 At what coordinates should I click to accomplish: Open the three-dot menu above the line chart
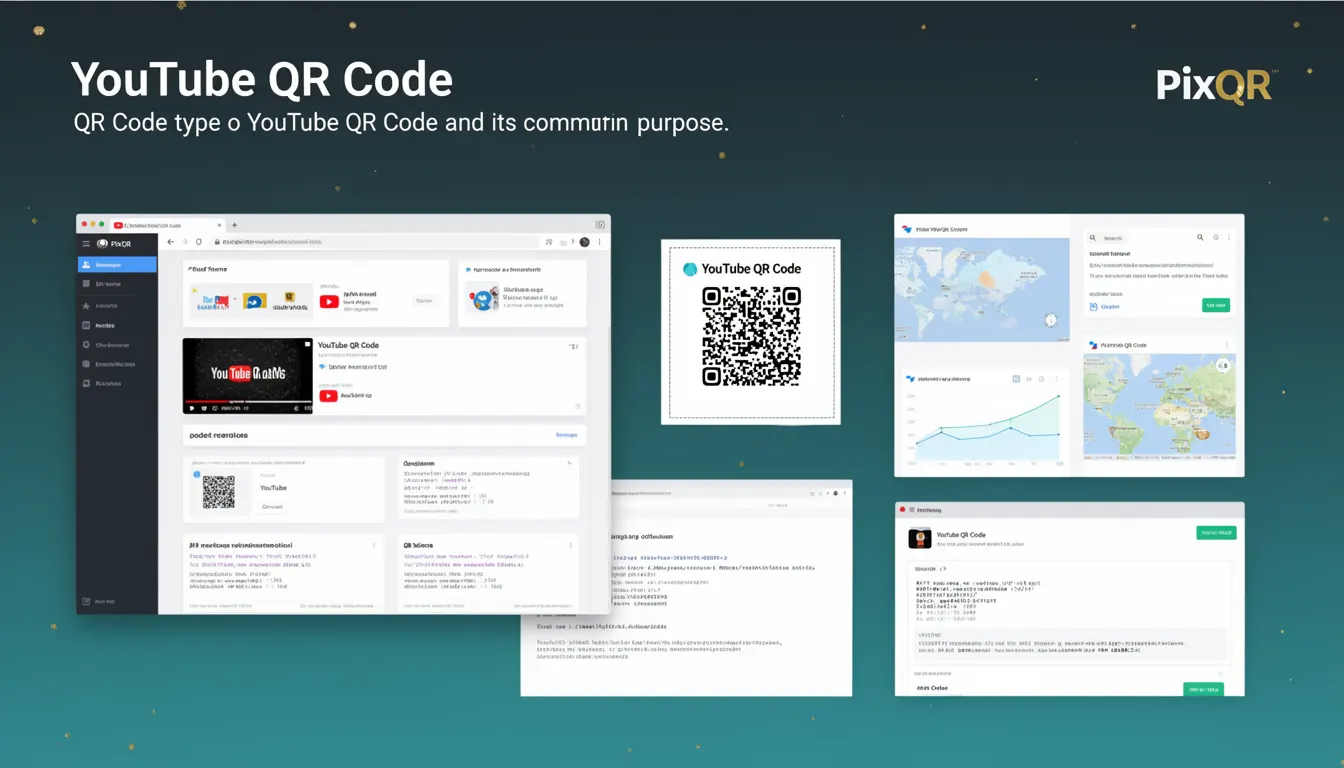click(x=1057, y=379)
